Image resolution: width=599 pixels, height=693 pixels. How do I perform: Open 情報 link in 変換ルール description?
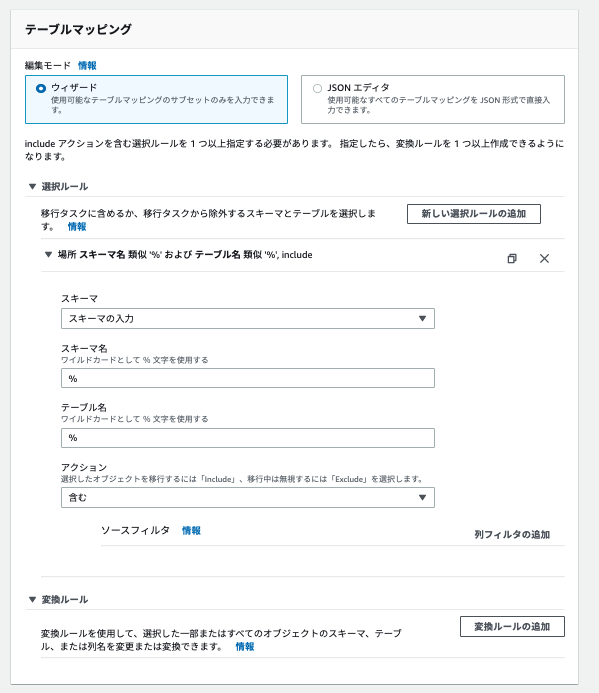(x=245, y=647)
